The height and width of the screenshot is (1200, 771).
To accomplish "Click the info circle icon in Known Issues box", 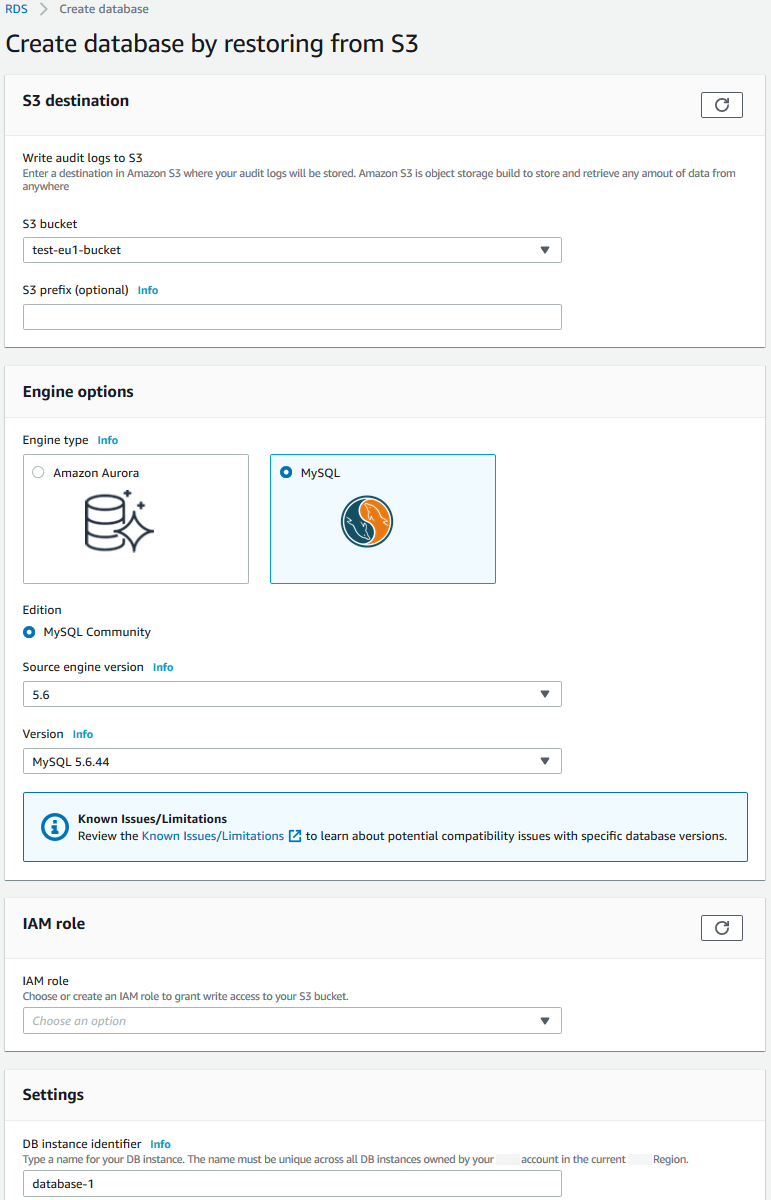I will click(x=53, y=827).
